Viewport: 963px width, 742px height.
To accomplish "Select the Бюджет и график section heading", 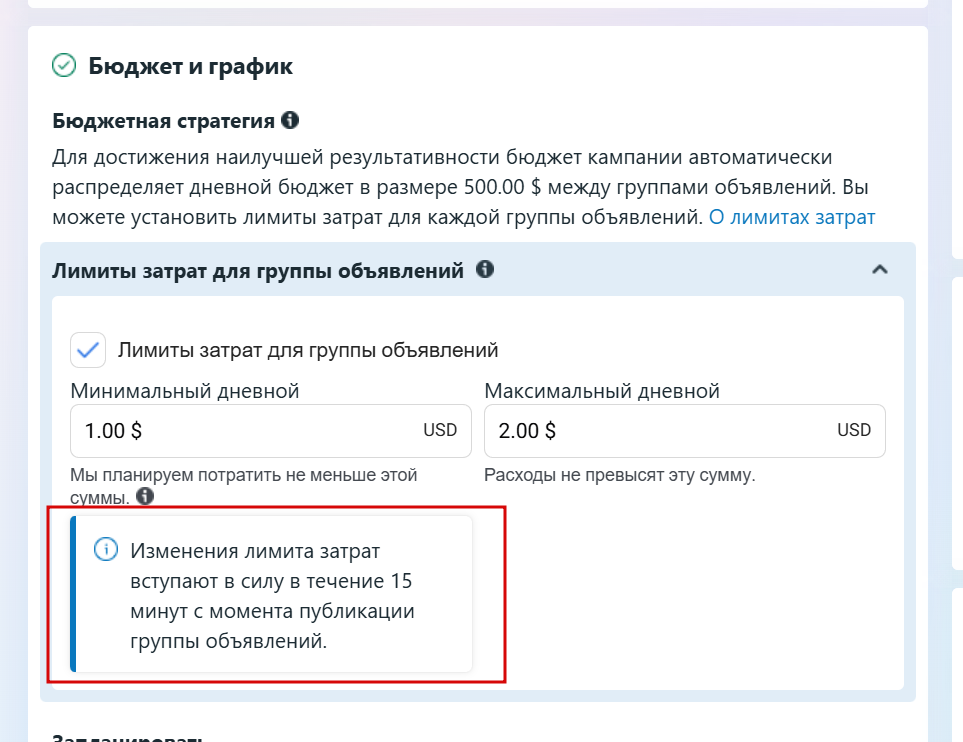I will [x=190, y=66].
